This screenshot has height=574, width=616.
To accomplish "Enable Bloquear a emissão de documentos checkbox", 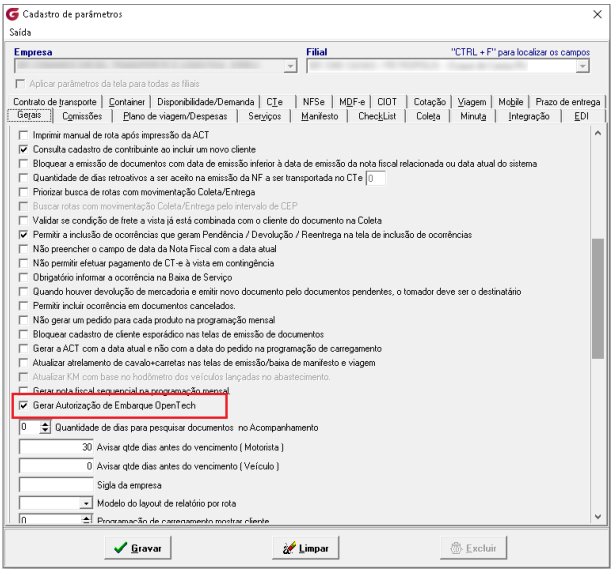I will pyautogui.click(x=24, y=164).
